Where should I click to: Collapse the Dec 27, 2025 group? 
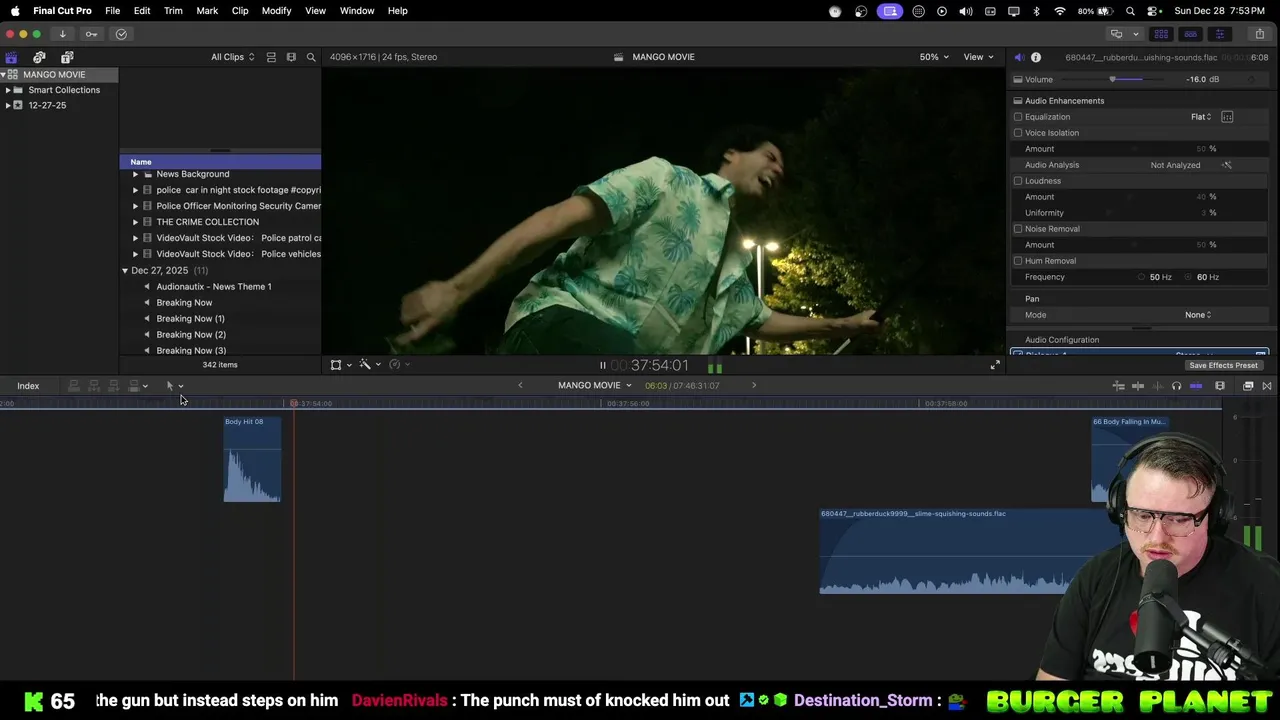click(125, 271)
